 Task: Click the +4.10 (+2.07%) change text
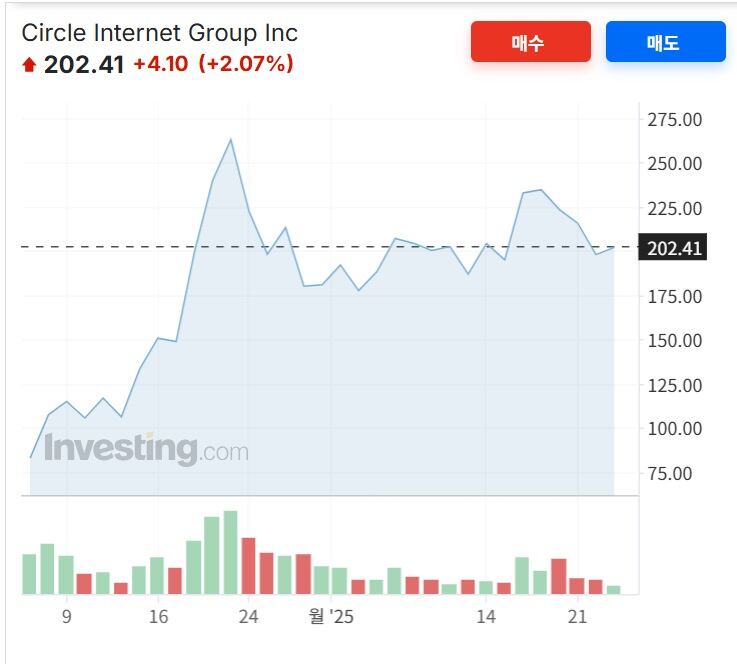[x=213, y=65]
